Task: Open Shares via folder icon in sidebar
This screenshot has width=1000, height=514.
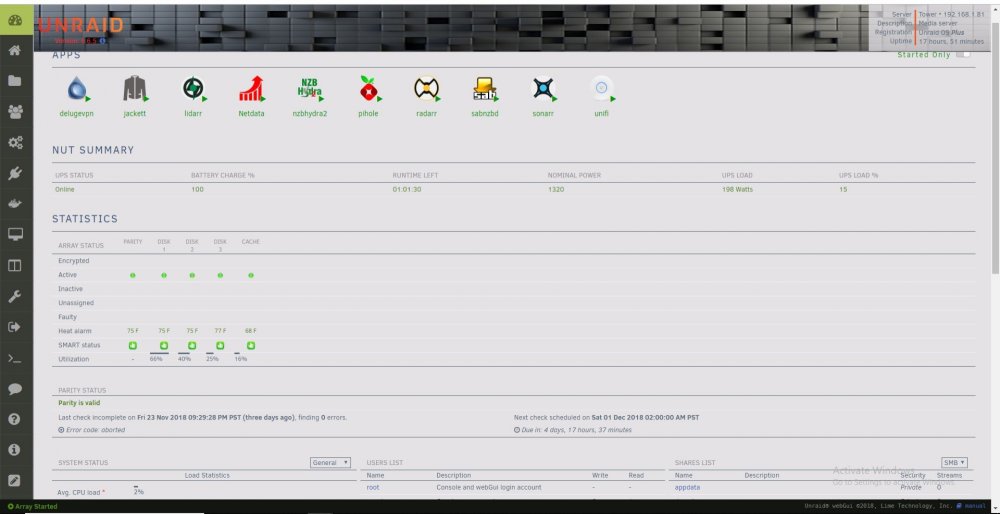Action: tap(15, 81)
